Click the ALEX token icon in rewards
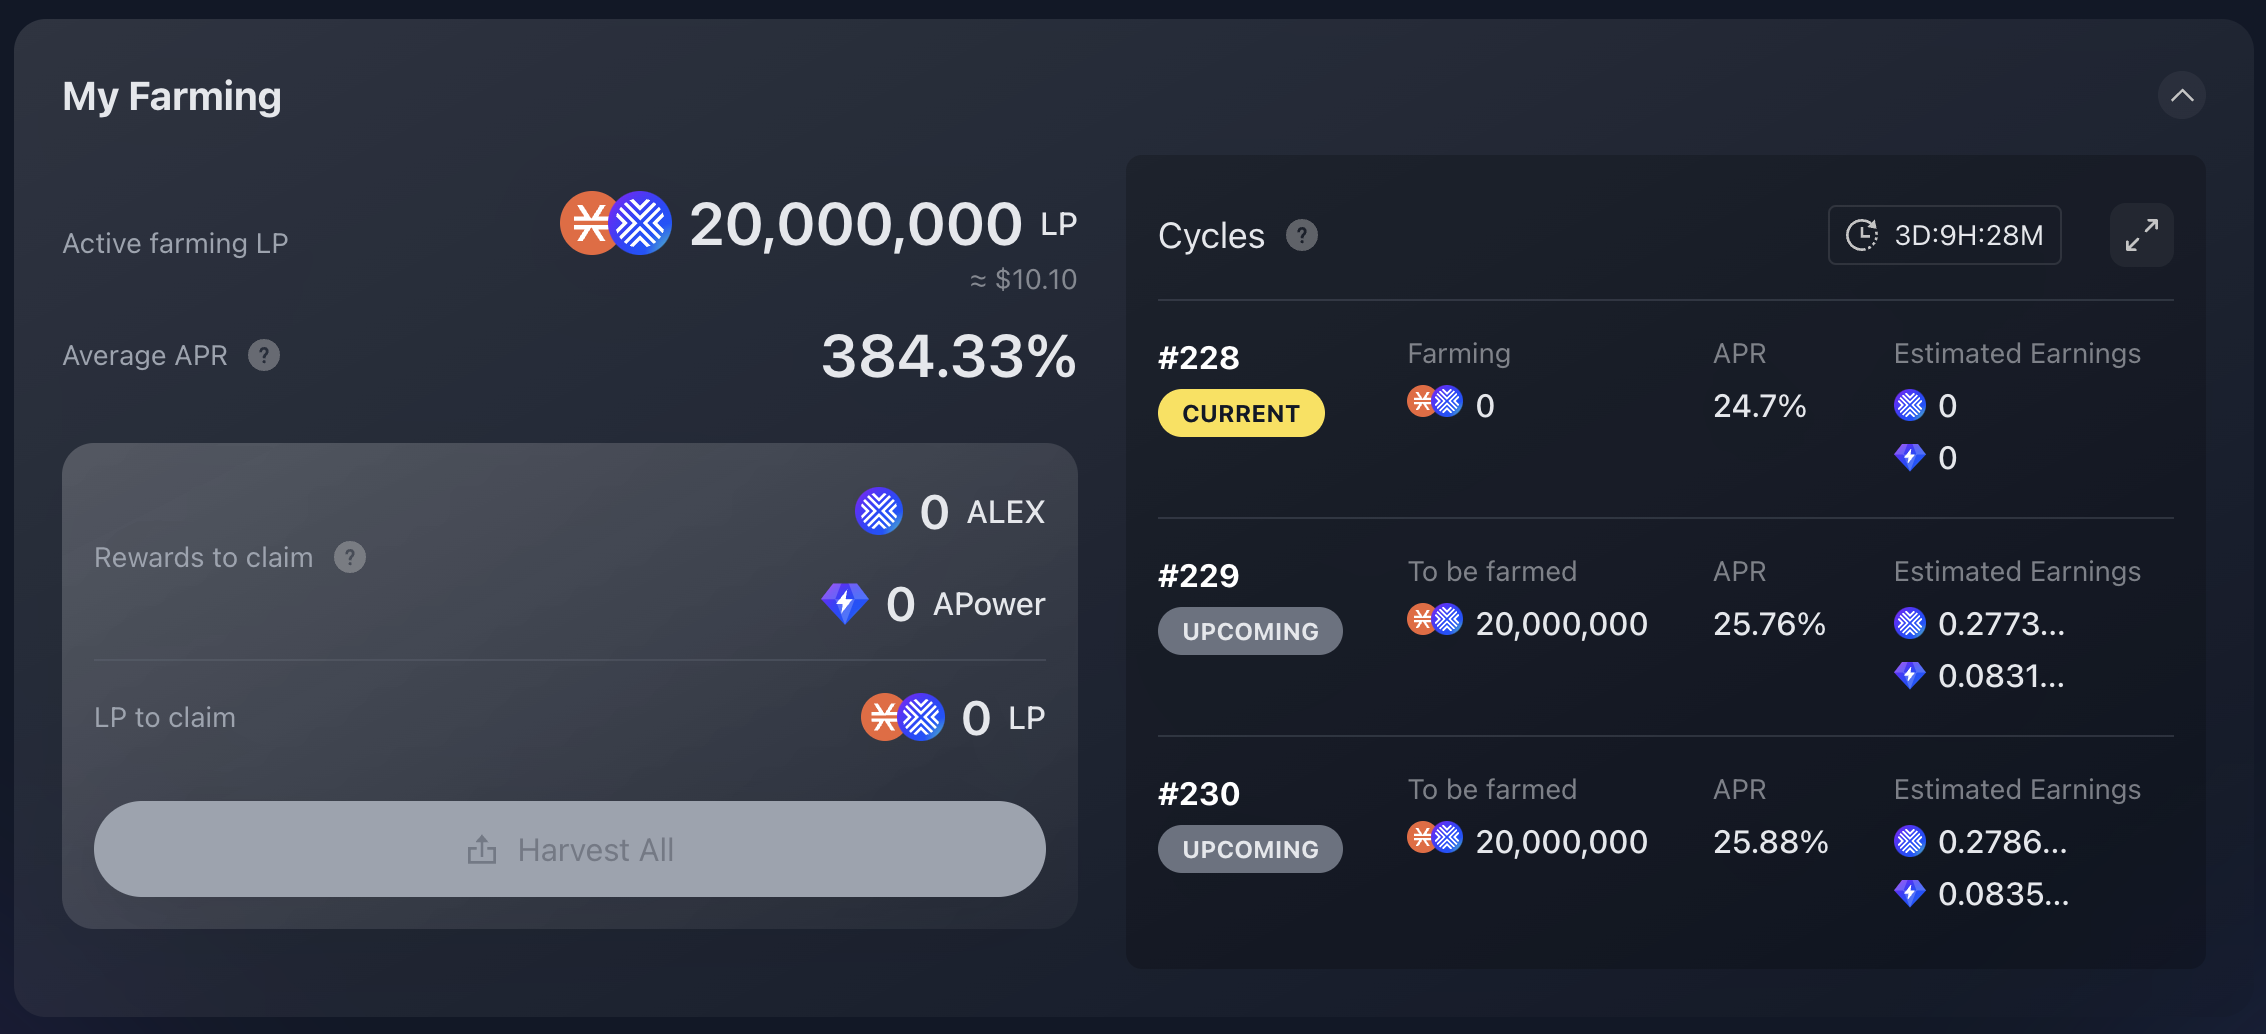2266x1034 pixels. point(879,512)
